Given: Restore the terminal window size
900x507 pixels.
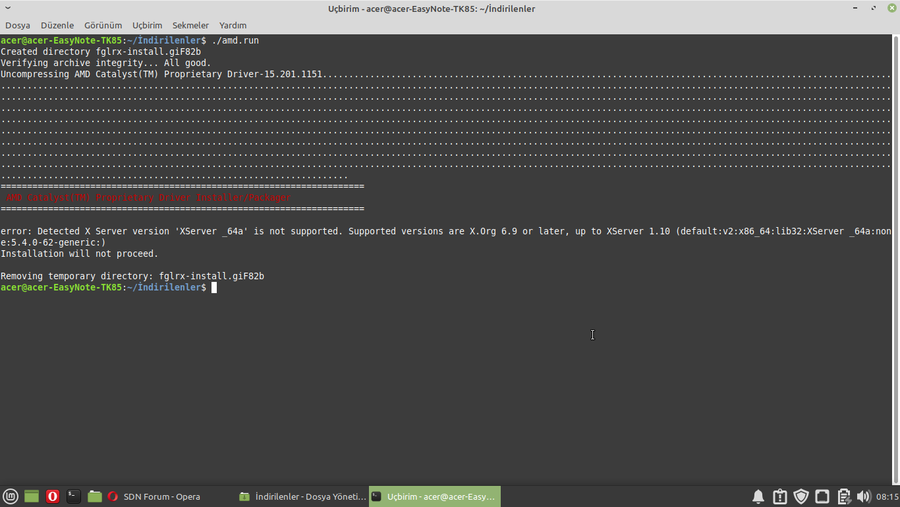Looking at the screenshot, I should point(874,8).
